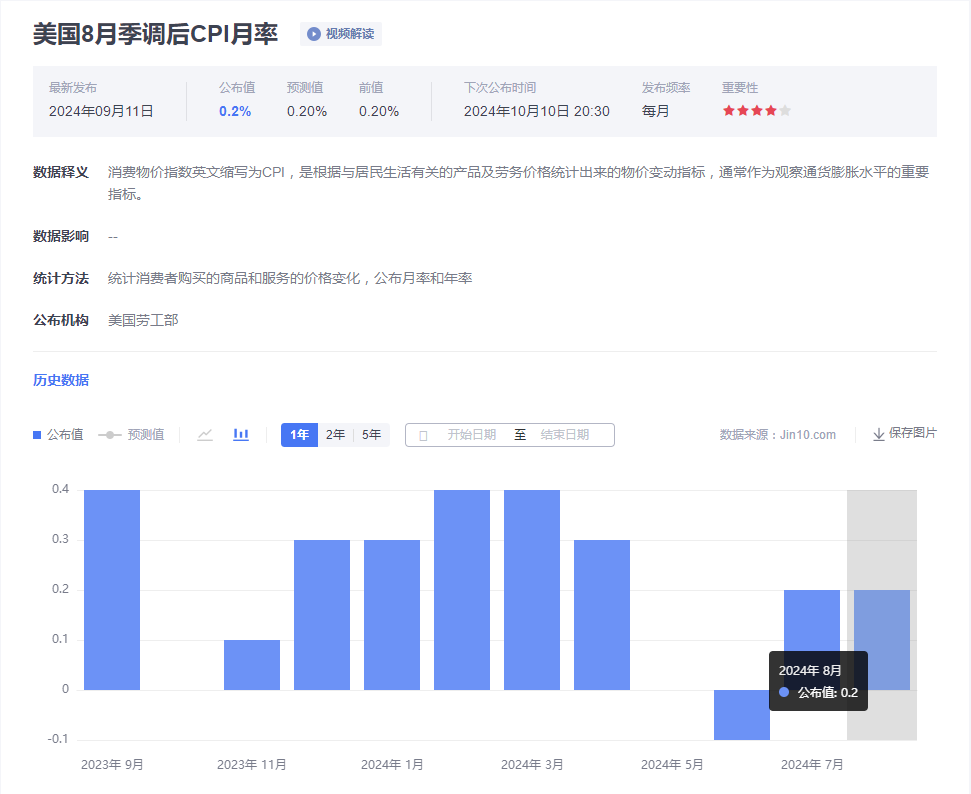This screenshot has width=971, height=794.
Task: Click the 历史数据 link
Action: [61, 380]
